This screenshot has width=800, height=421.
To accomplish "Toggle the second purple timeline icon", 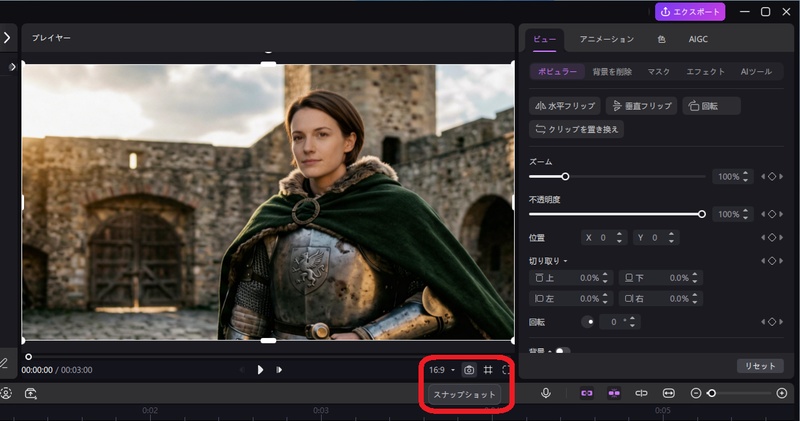I will pos(614,393).
